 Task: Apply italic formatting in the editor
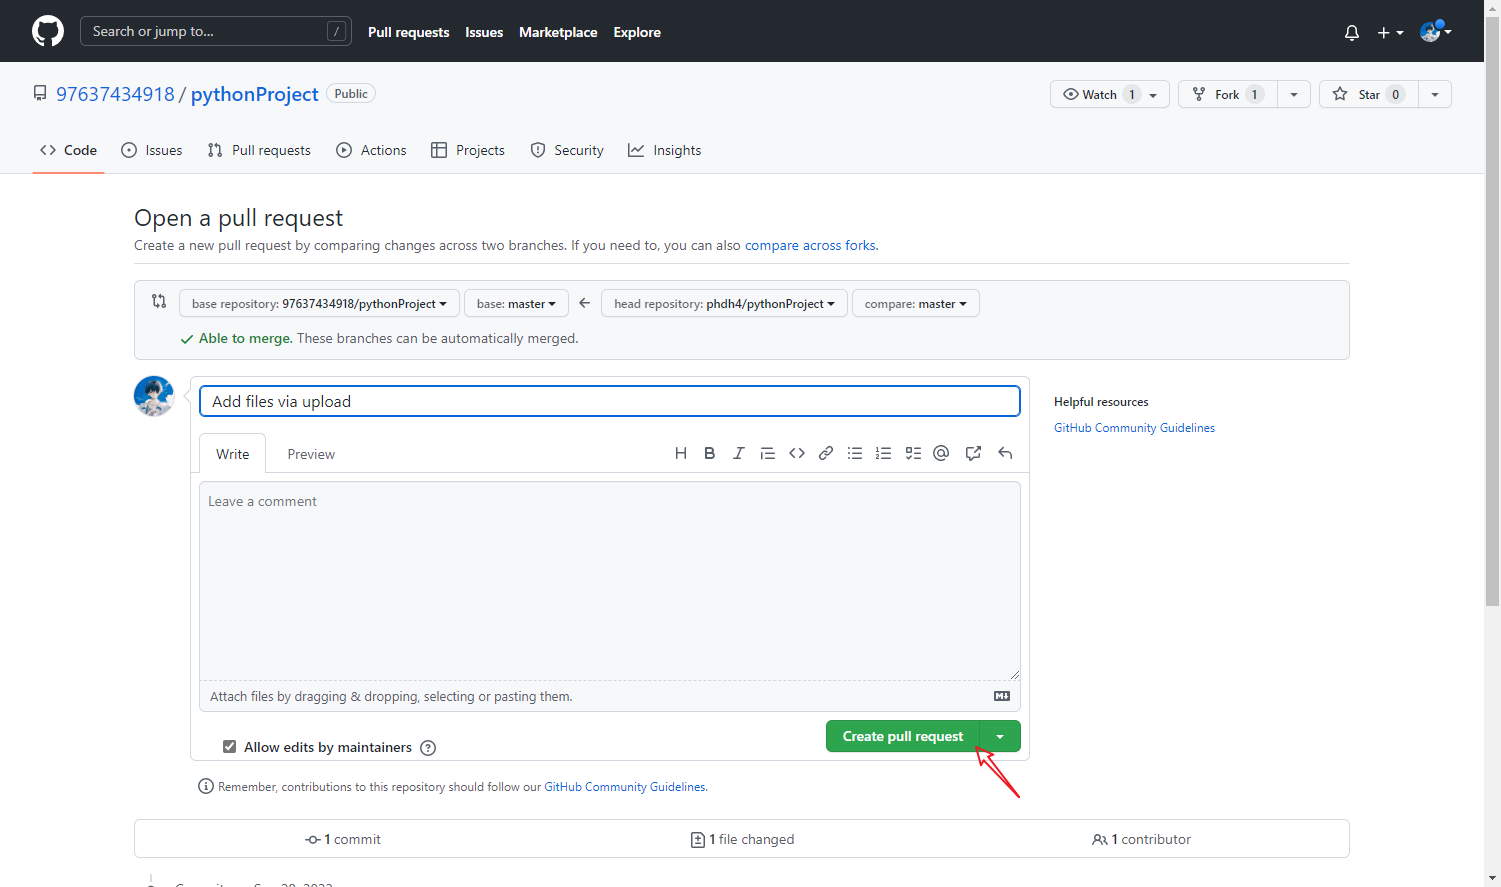coord(738,453)
